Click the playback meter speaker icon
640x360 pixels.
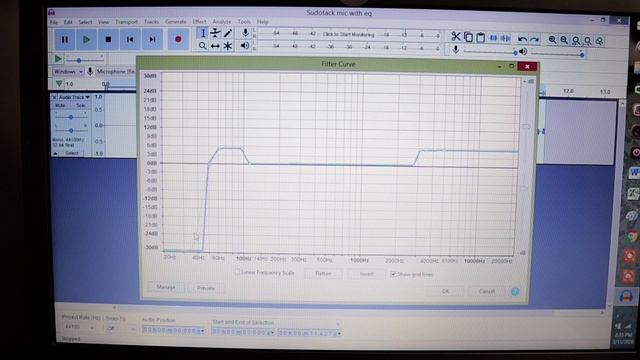[245, 46]
